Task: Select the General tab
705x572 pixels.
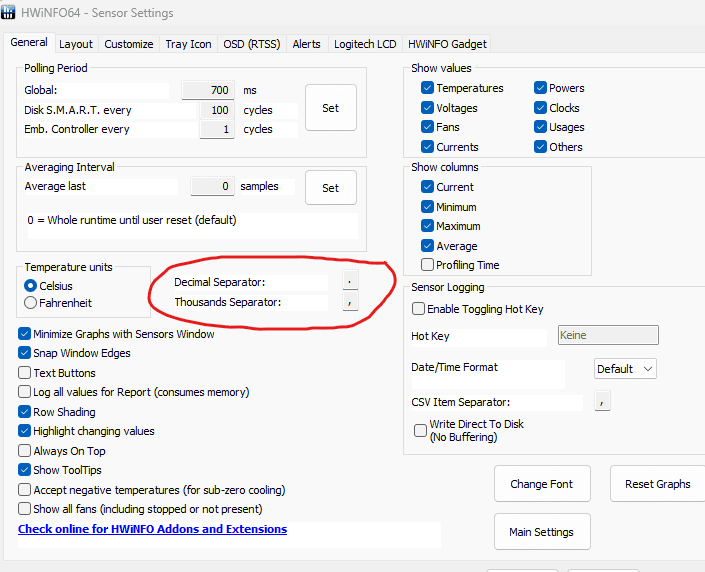Action: (x=29, y=42)
